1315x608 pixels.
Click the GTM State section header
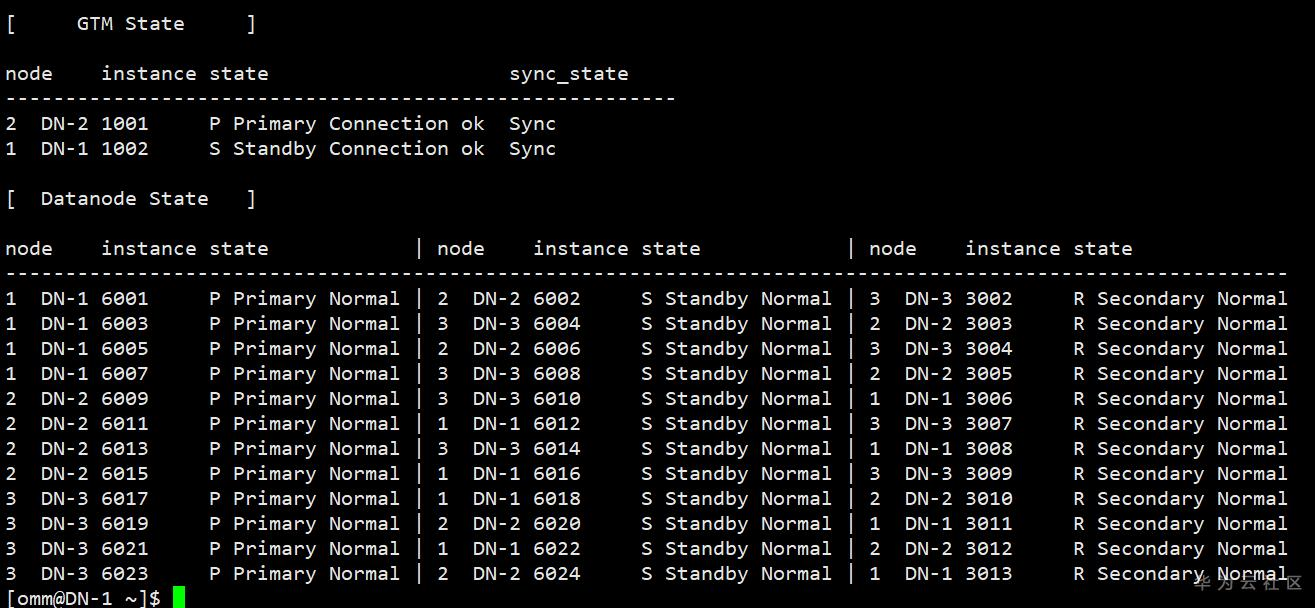[131, 24]
